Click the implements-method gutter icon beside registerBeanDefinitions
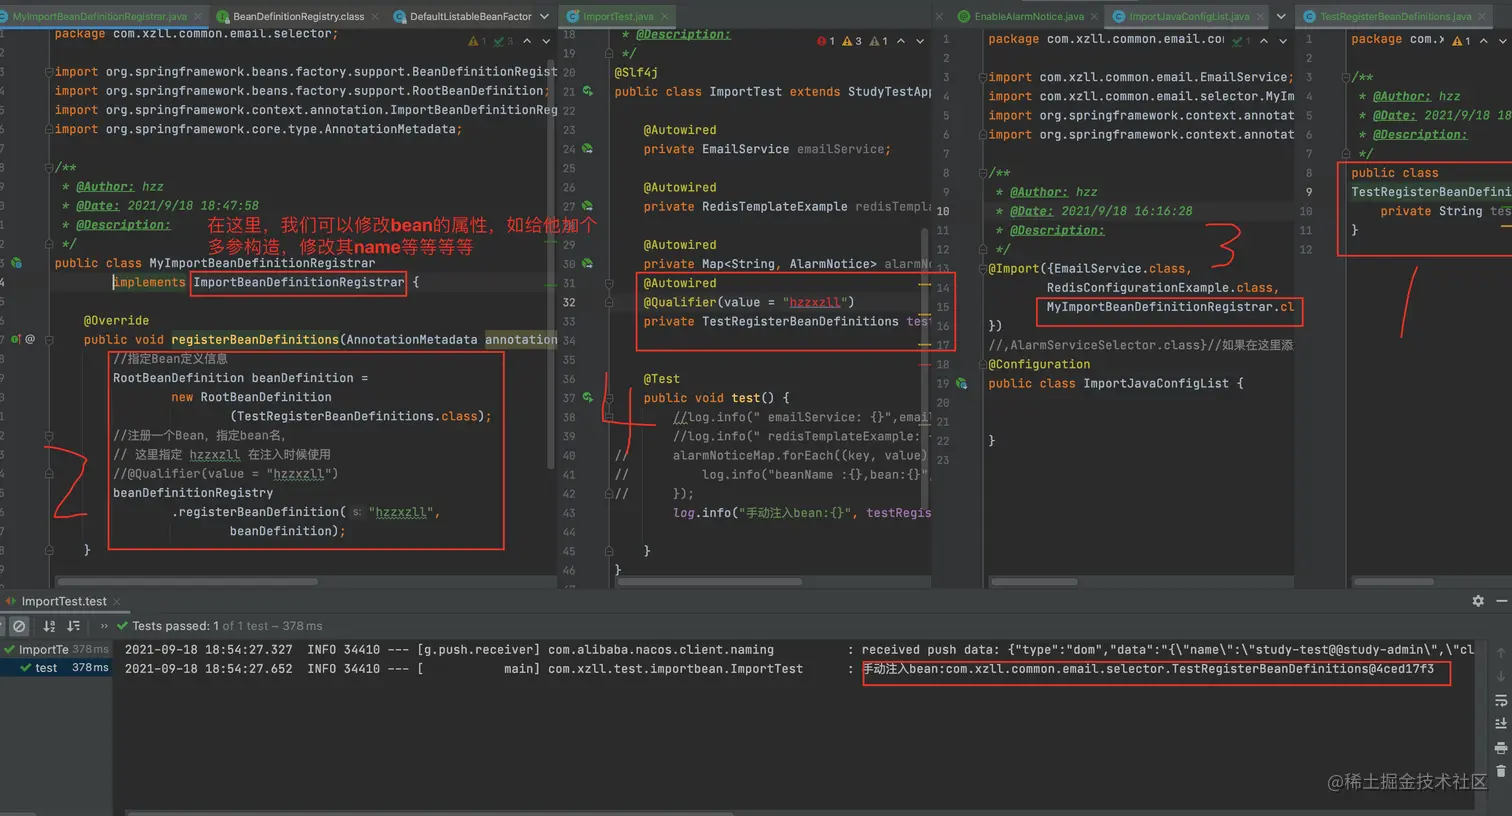1512x816 pixels. [x=16, y=340]
